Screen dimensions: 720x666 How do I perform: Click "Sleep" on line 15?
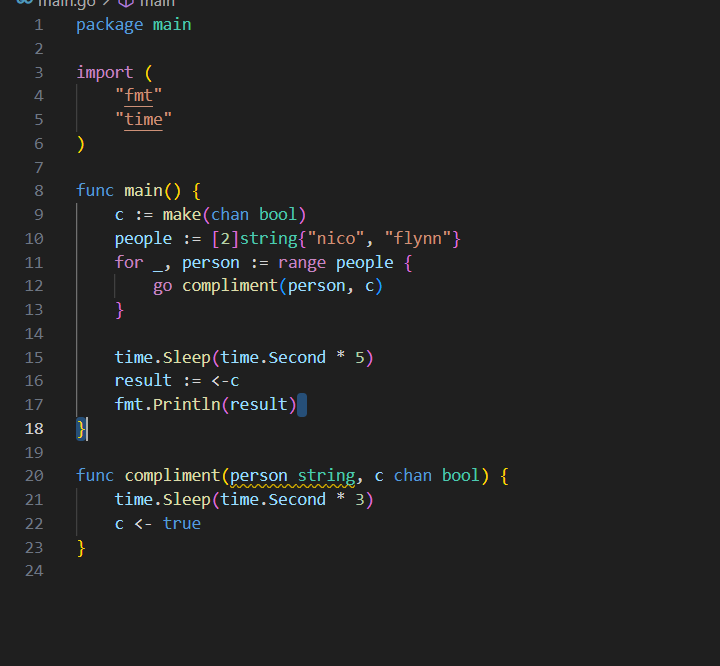pos(186,357)
